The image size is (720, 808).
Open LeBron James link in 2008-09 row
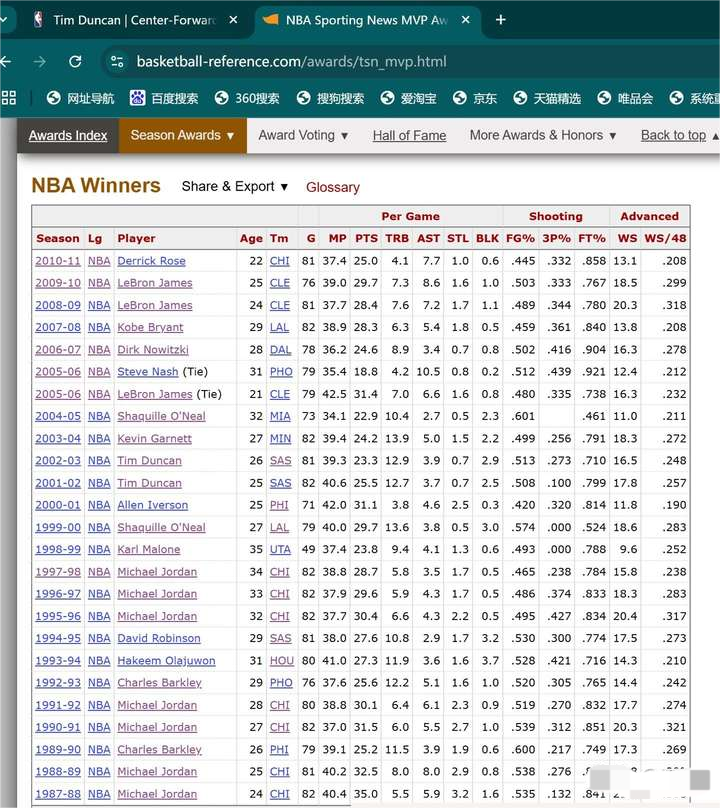[155, 305]
